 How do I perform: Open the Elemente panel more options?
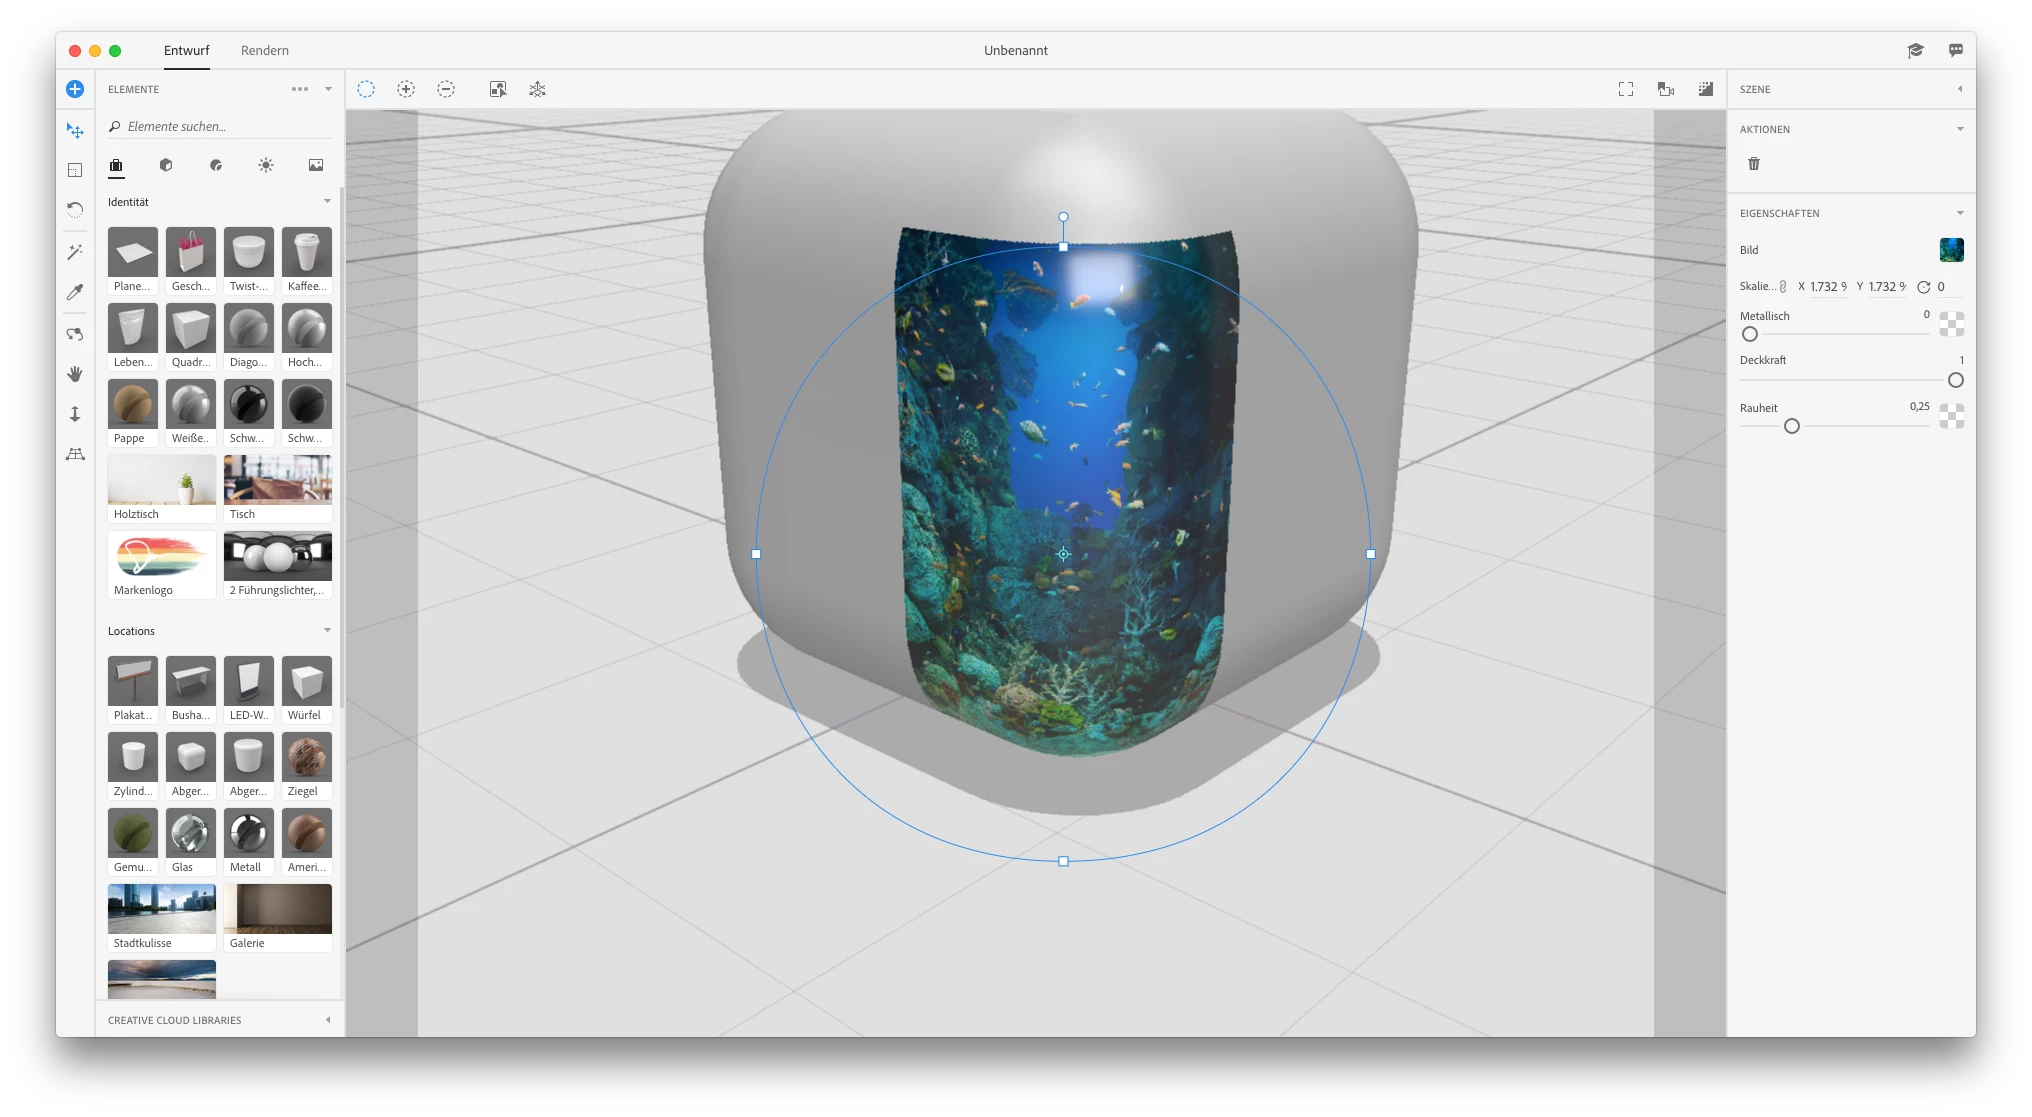click(300, 89)
